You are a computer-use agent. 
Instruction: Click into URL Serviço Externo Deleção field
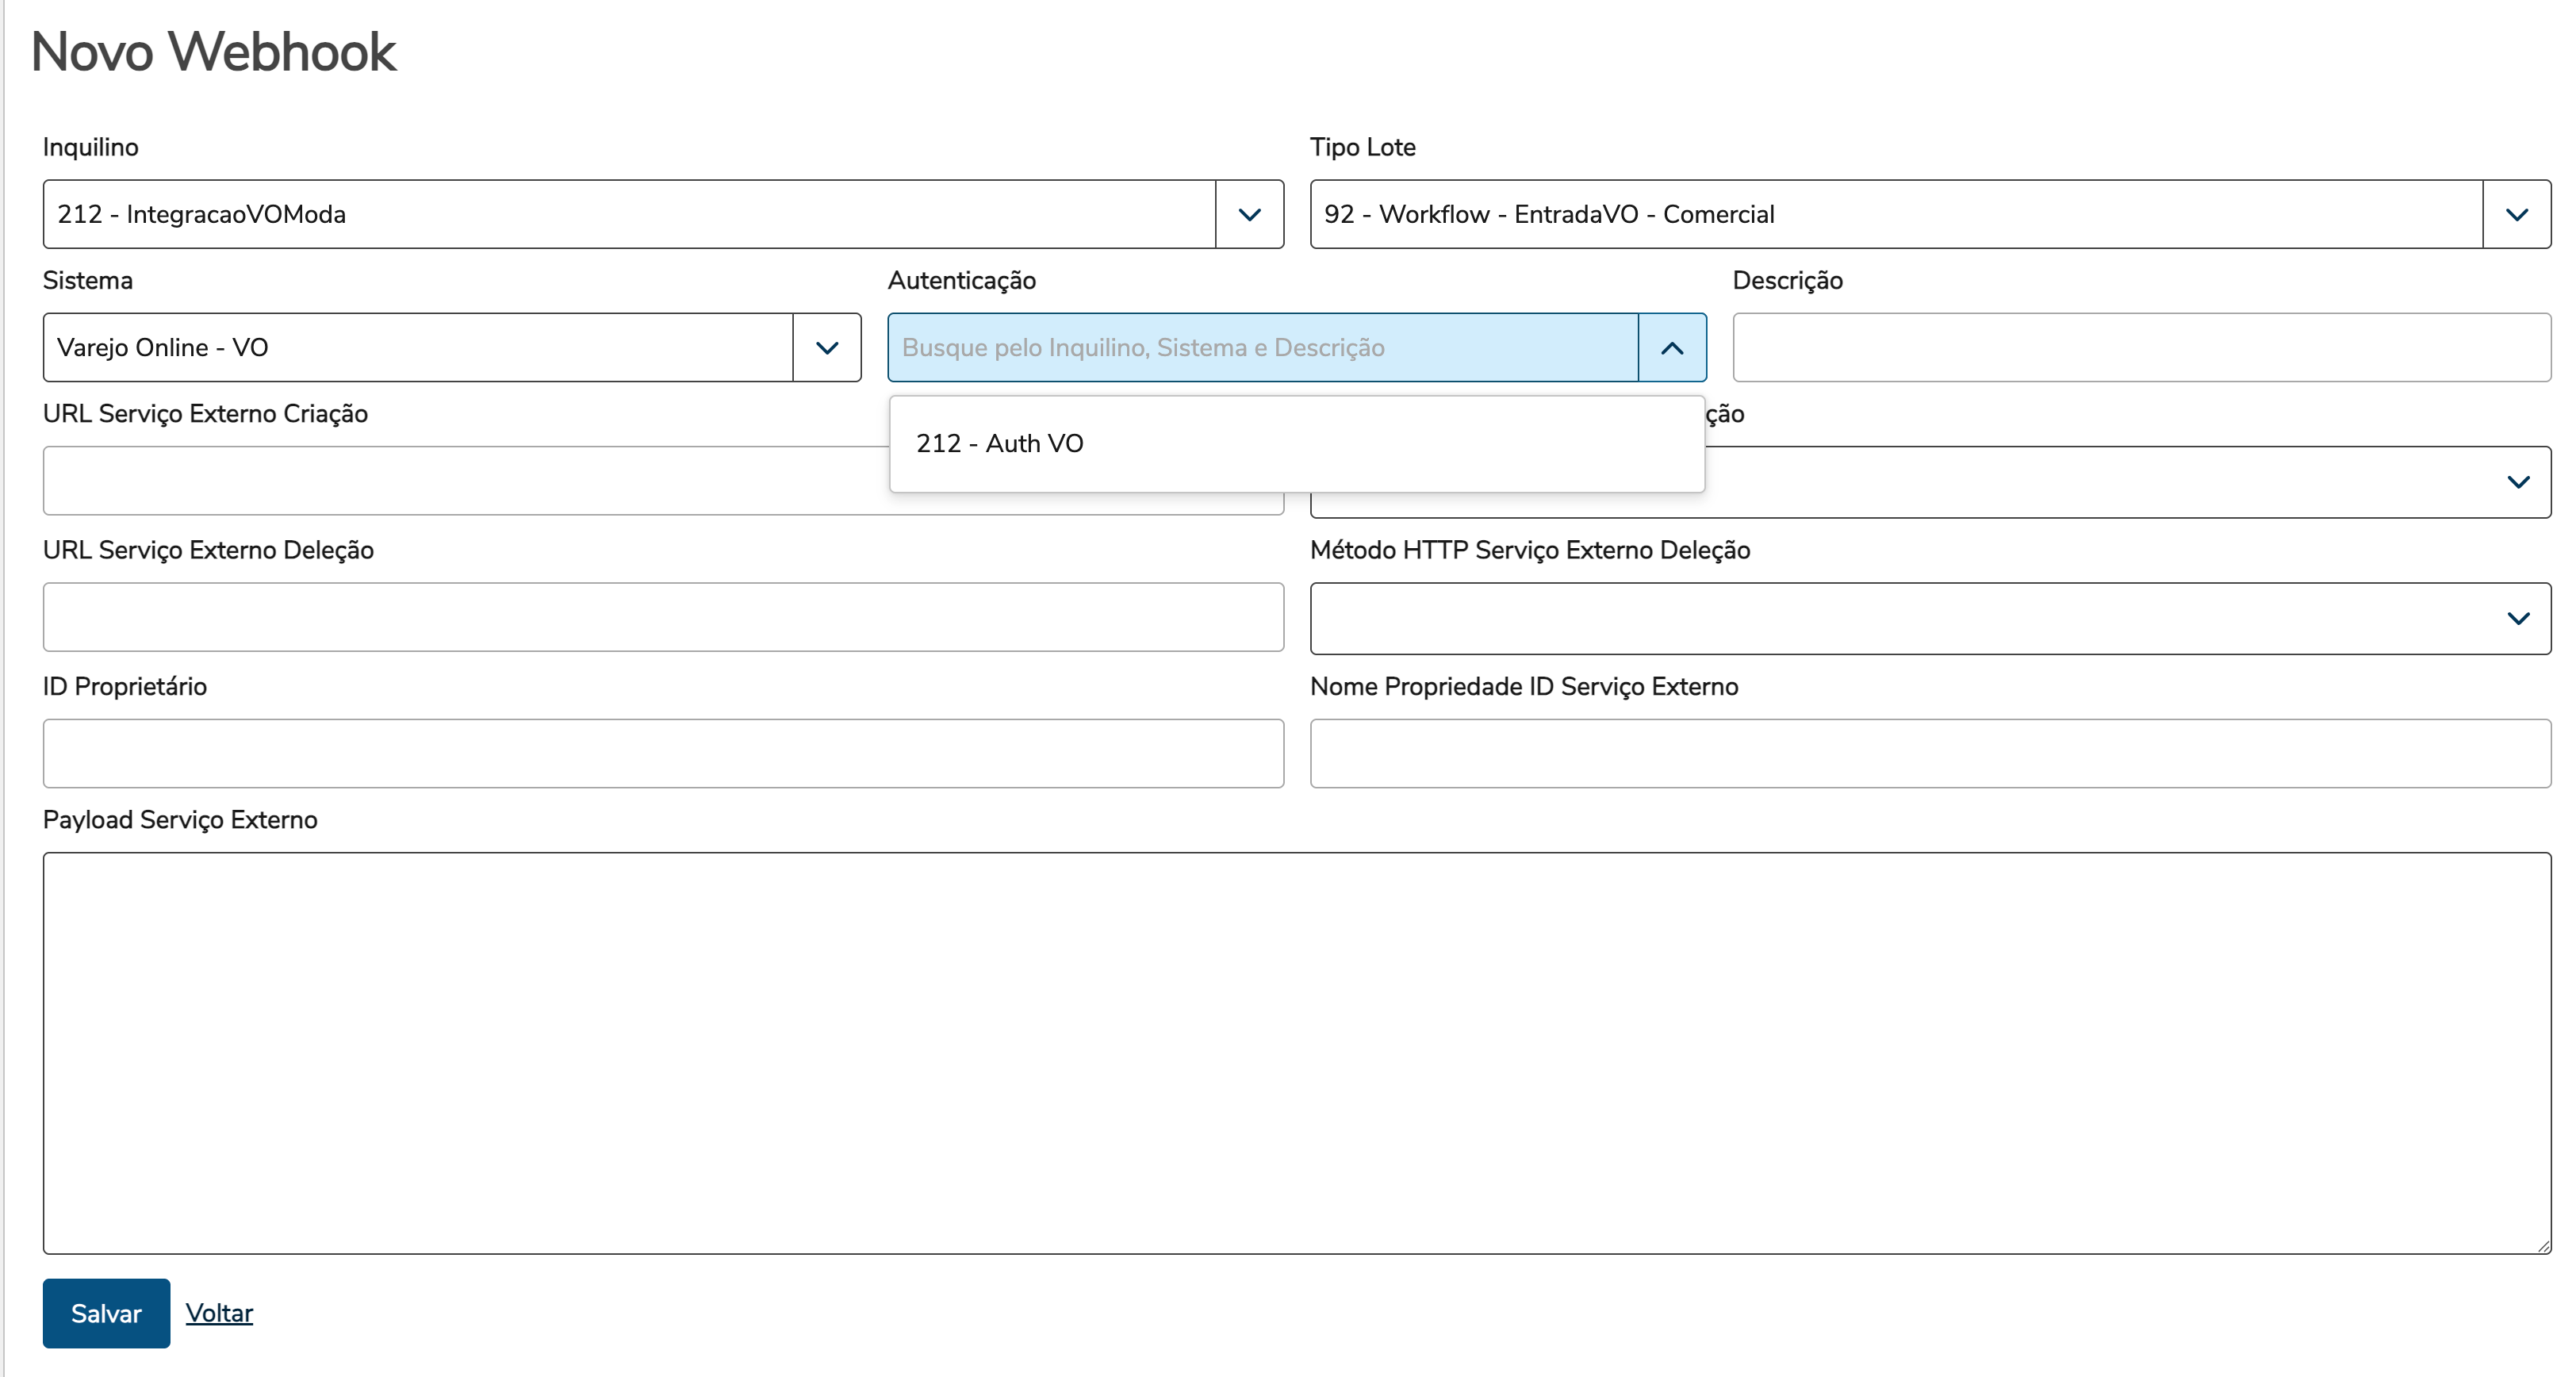click(x=662, y=617)
